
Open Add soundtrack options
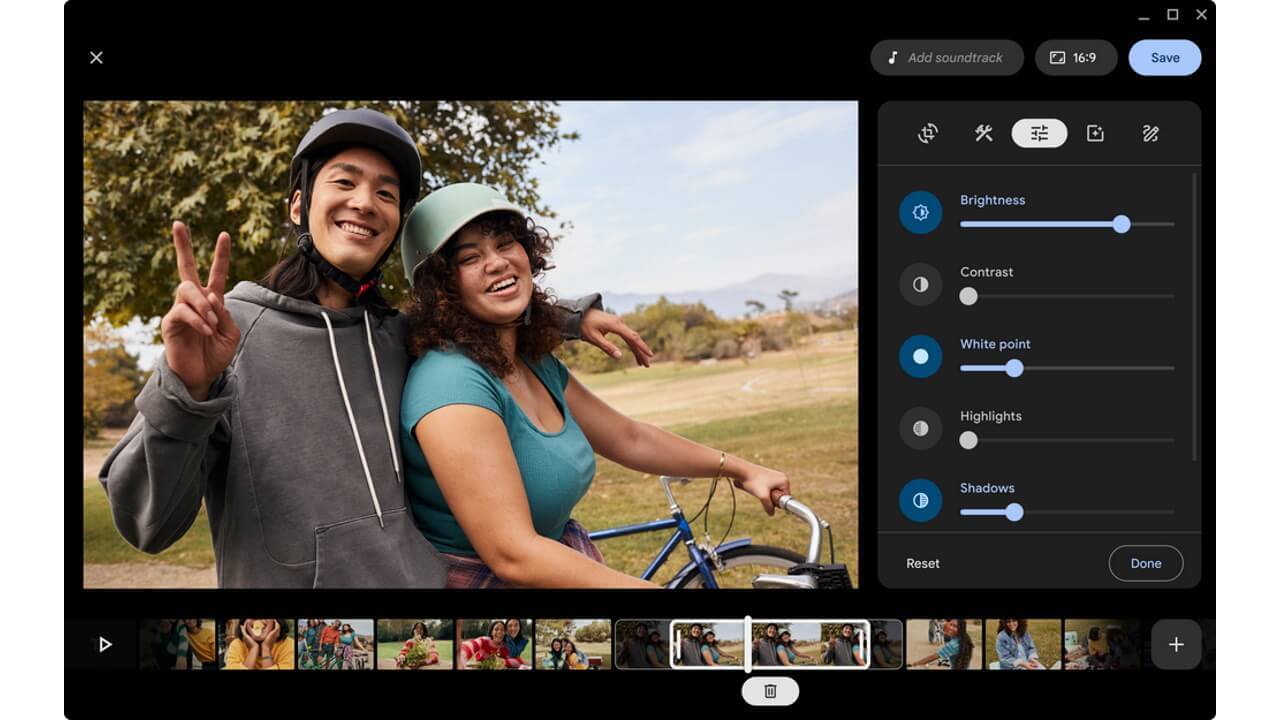946,57
